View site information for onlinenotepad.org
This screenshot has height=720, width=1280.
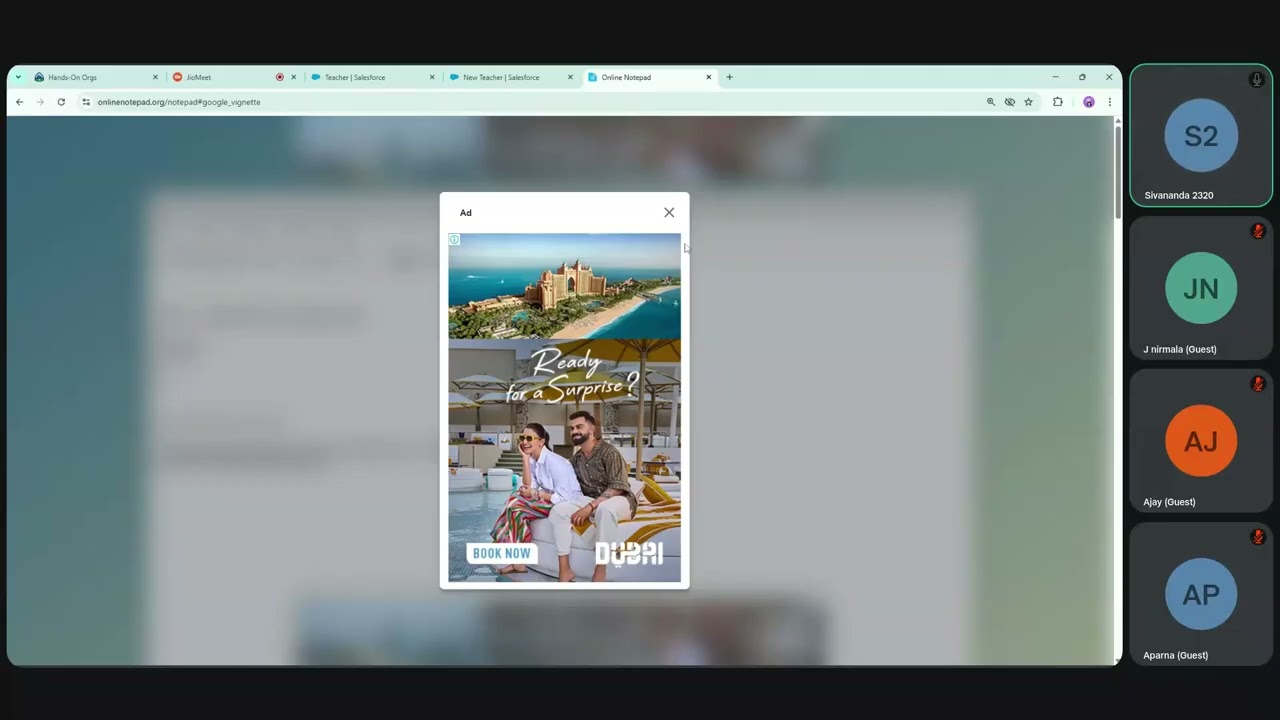coord(86,102)
